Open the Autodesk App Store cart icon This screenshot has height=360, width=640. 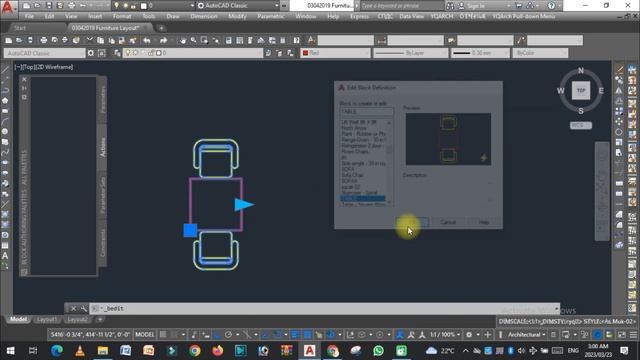coord(519,6)
